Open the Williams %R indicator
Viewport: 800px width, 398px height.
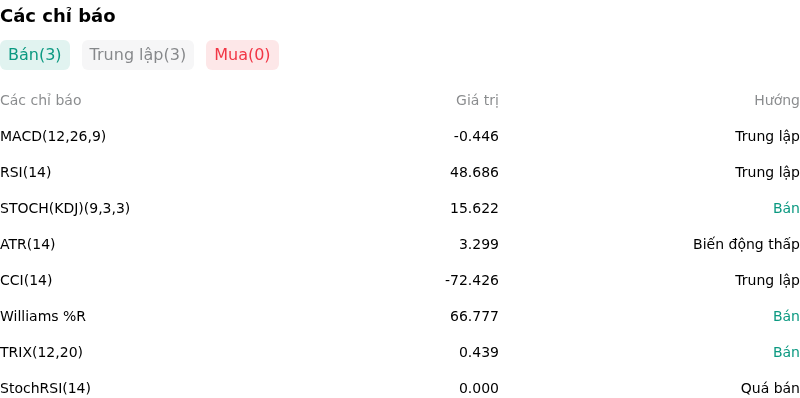[x=43, y=316]
